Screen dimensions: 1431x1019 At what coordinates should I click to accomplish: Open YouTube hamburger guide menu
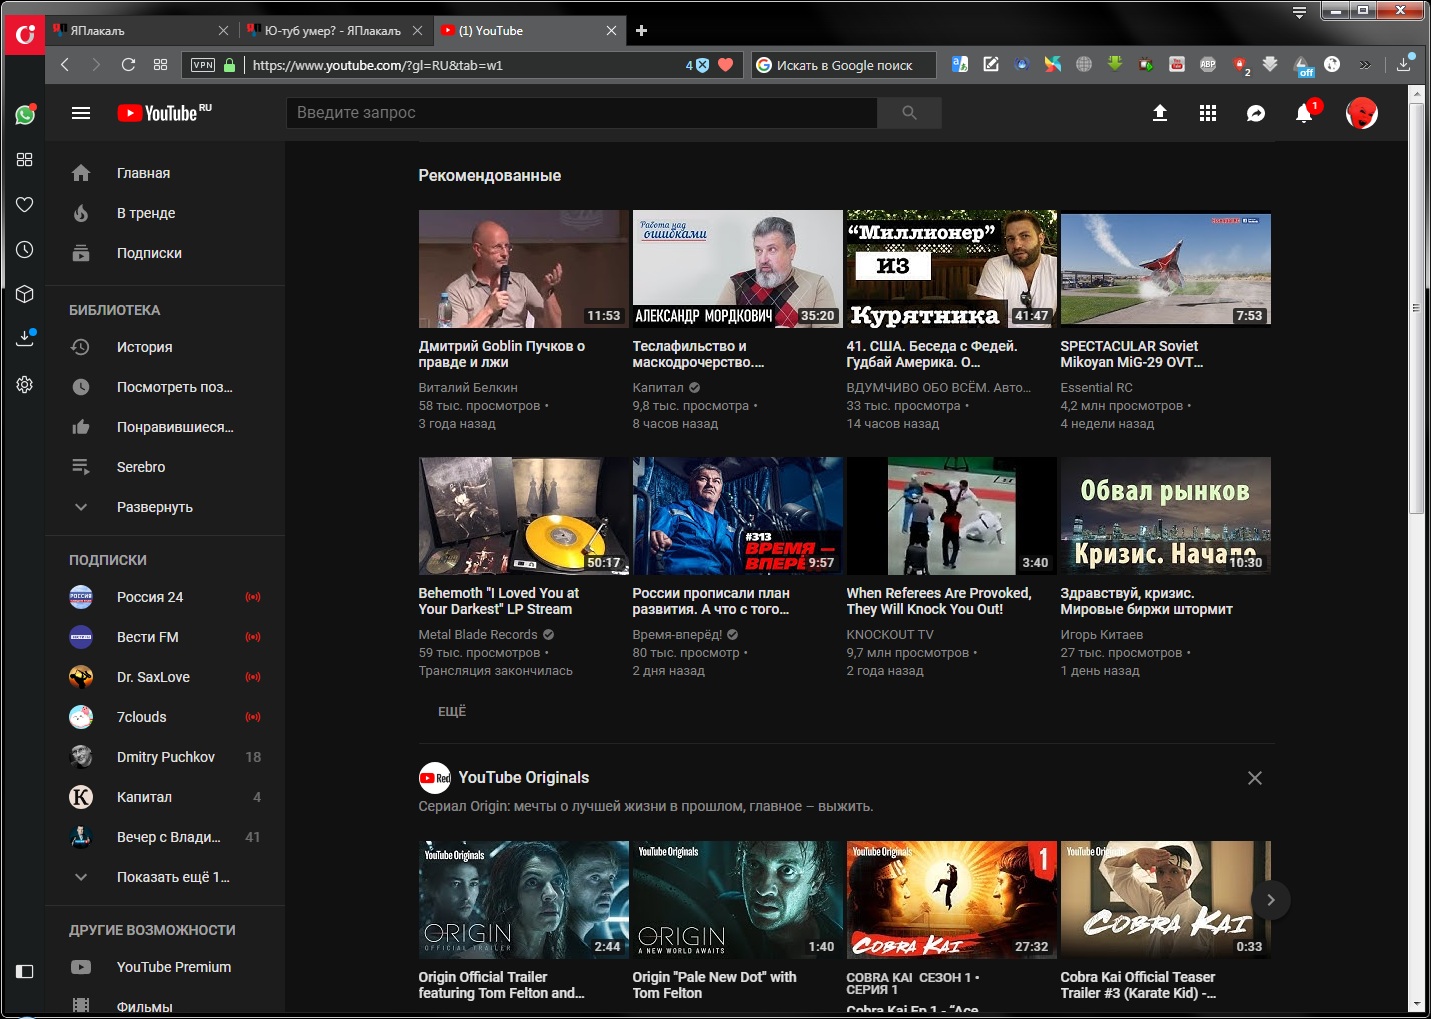pos(81,113)
